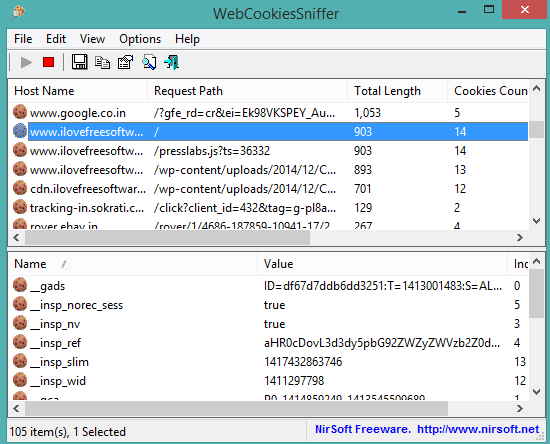550x444 pixels.
Task: Sort by the Total Length column header
Action: [397, 91]
